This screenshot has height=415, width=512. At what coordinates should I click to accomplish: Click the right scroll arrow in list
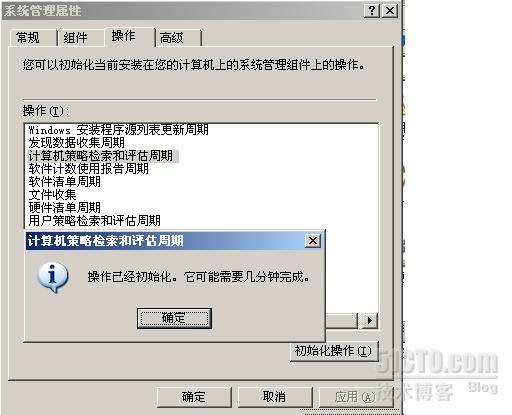pyautogui.click(x=370, y=321)
